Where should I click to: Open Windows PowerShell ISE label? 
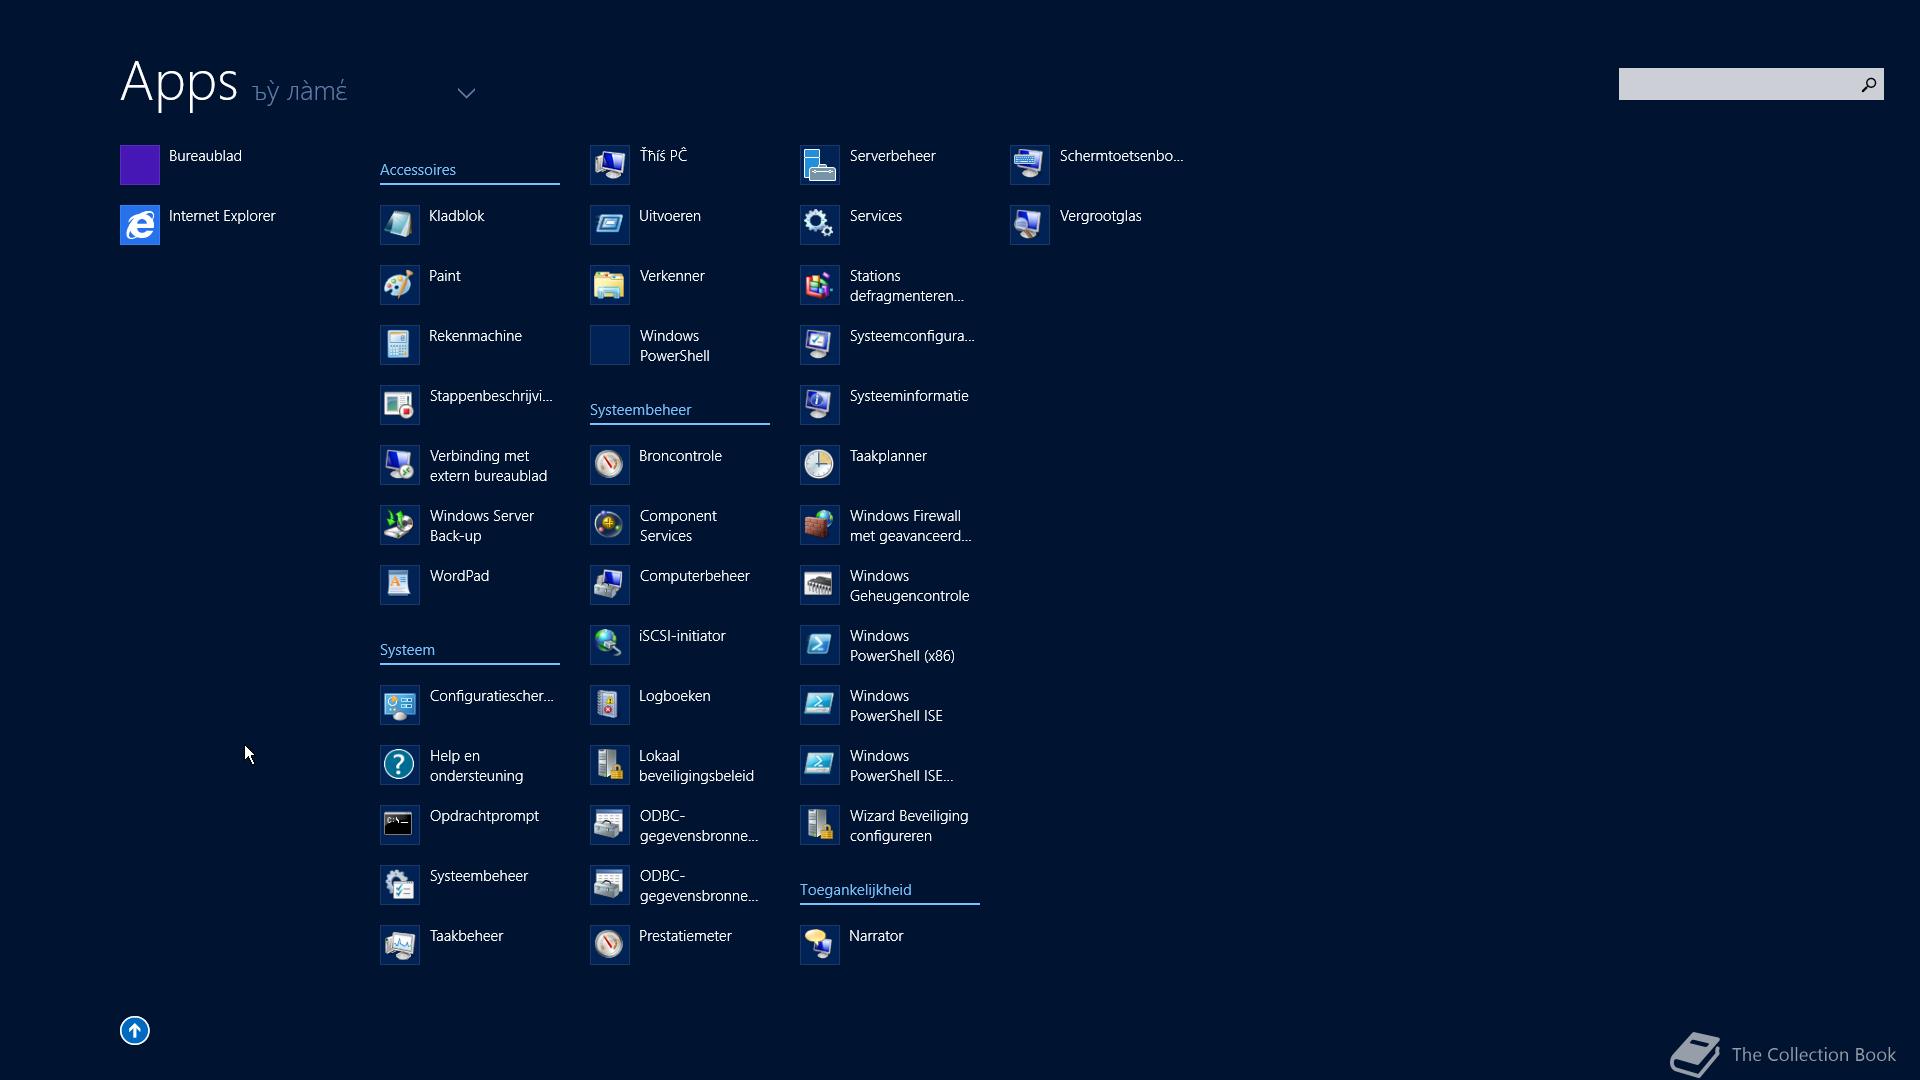(x=896, y=706)
